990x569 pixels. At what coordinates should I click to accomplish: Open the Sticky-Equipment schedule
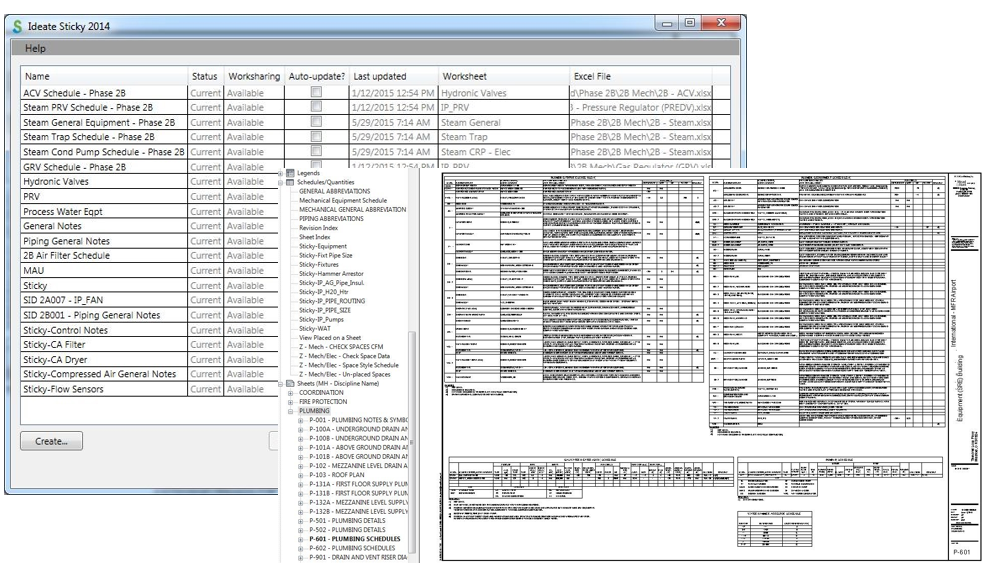pos(323,246)
